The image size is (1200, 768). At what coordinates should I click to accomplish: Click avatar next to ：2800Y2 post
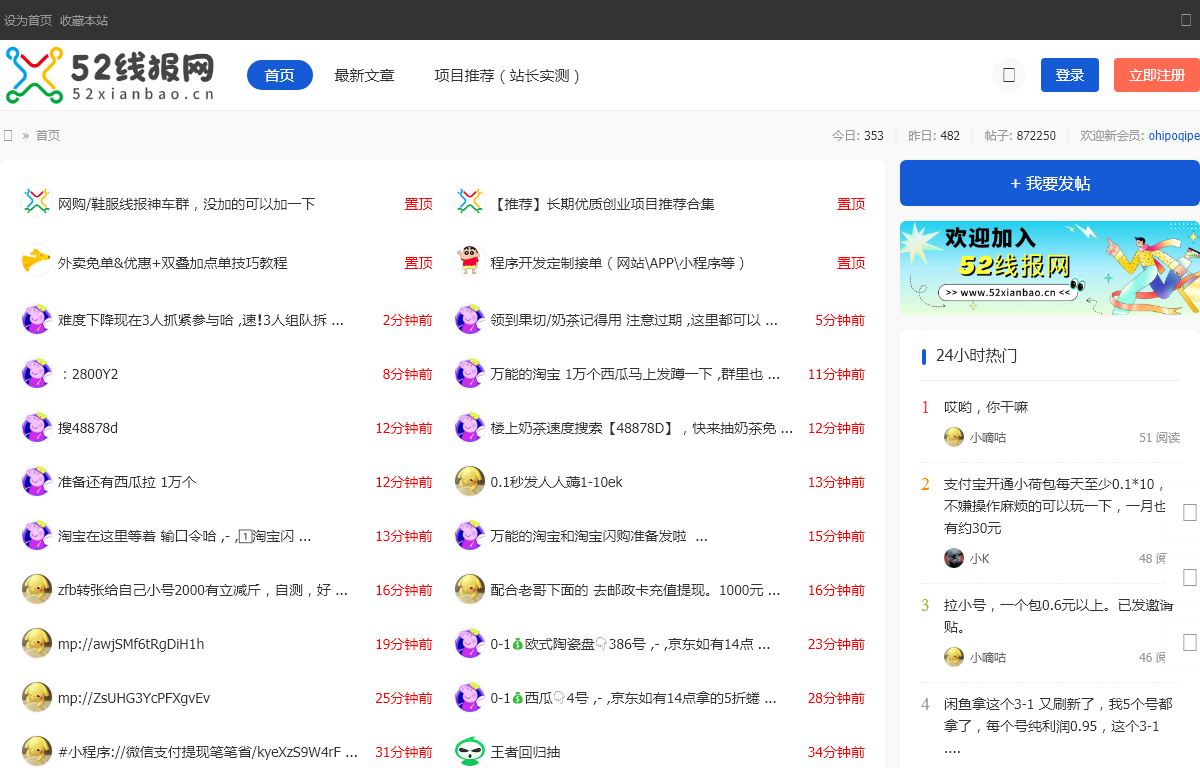(37, 373)
